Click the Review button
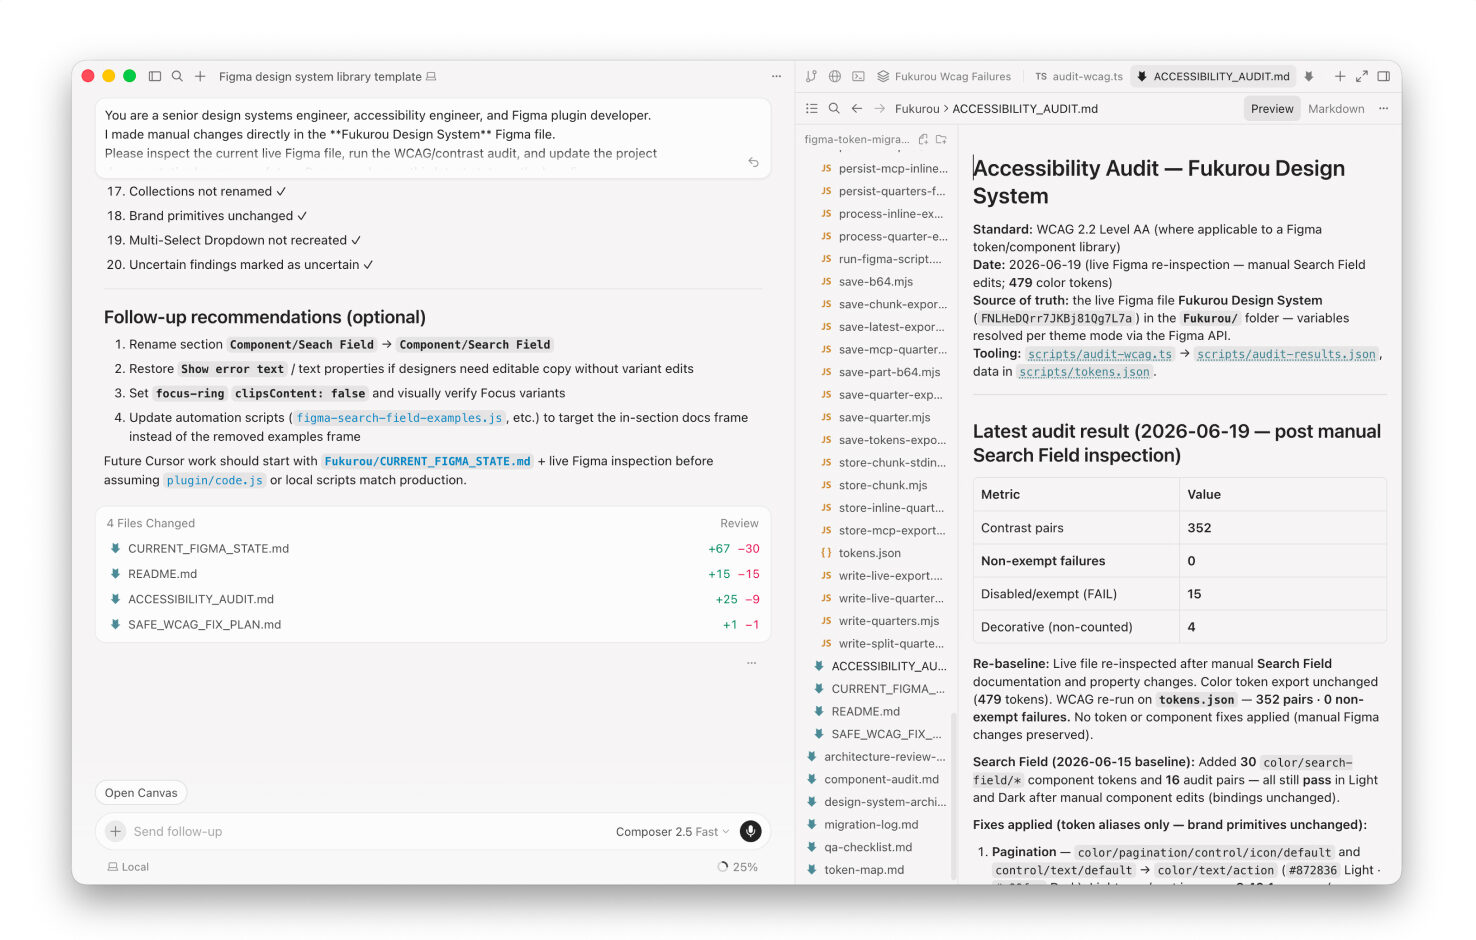Screen dimensions: 1476x940 (739, 523)
